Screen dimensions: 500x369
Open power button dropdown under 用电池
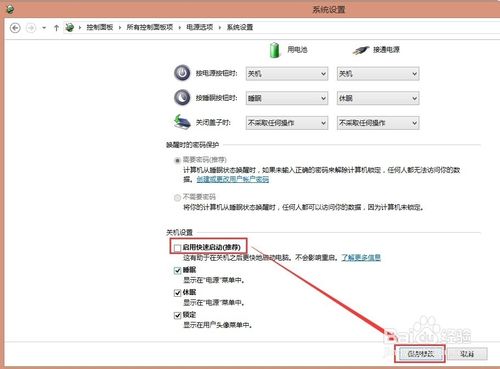287,74
